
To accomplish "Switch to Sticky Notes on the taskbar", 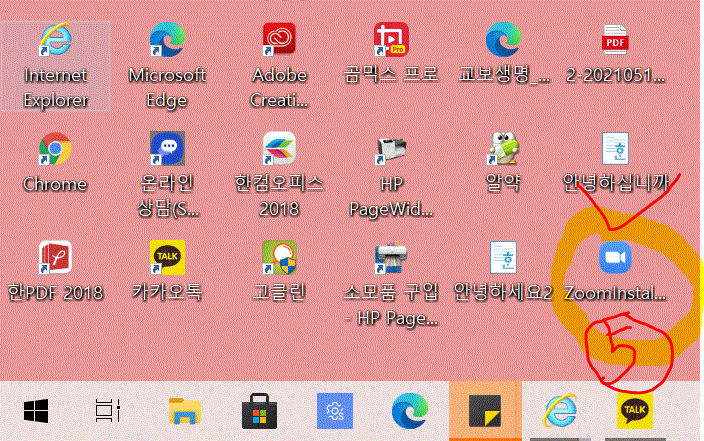I will tap(485, 411).
